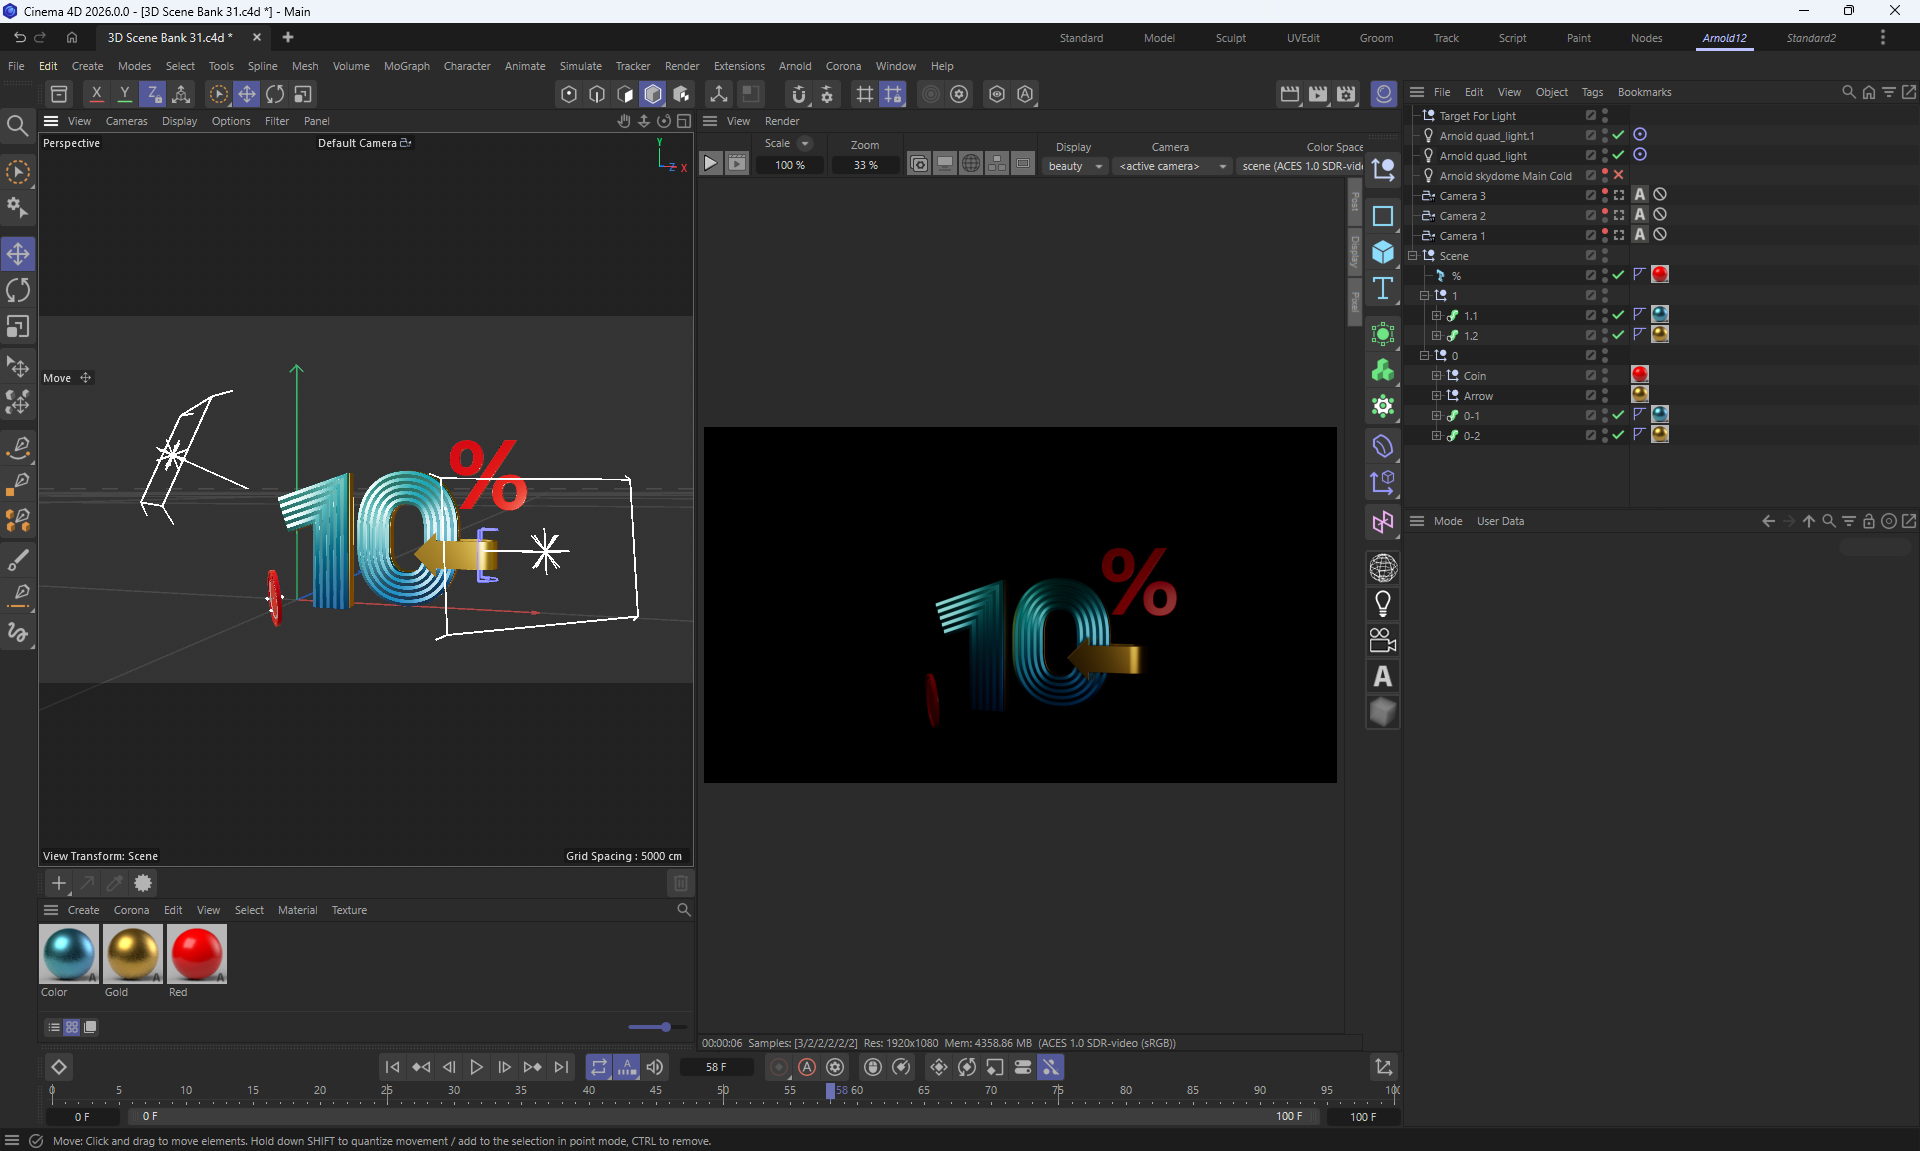Open the beauty display dropdown

click(1075, 166)
